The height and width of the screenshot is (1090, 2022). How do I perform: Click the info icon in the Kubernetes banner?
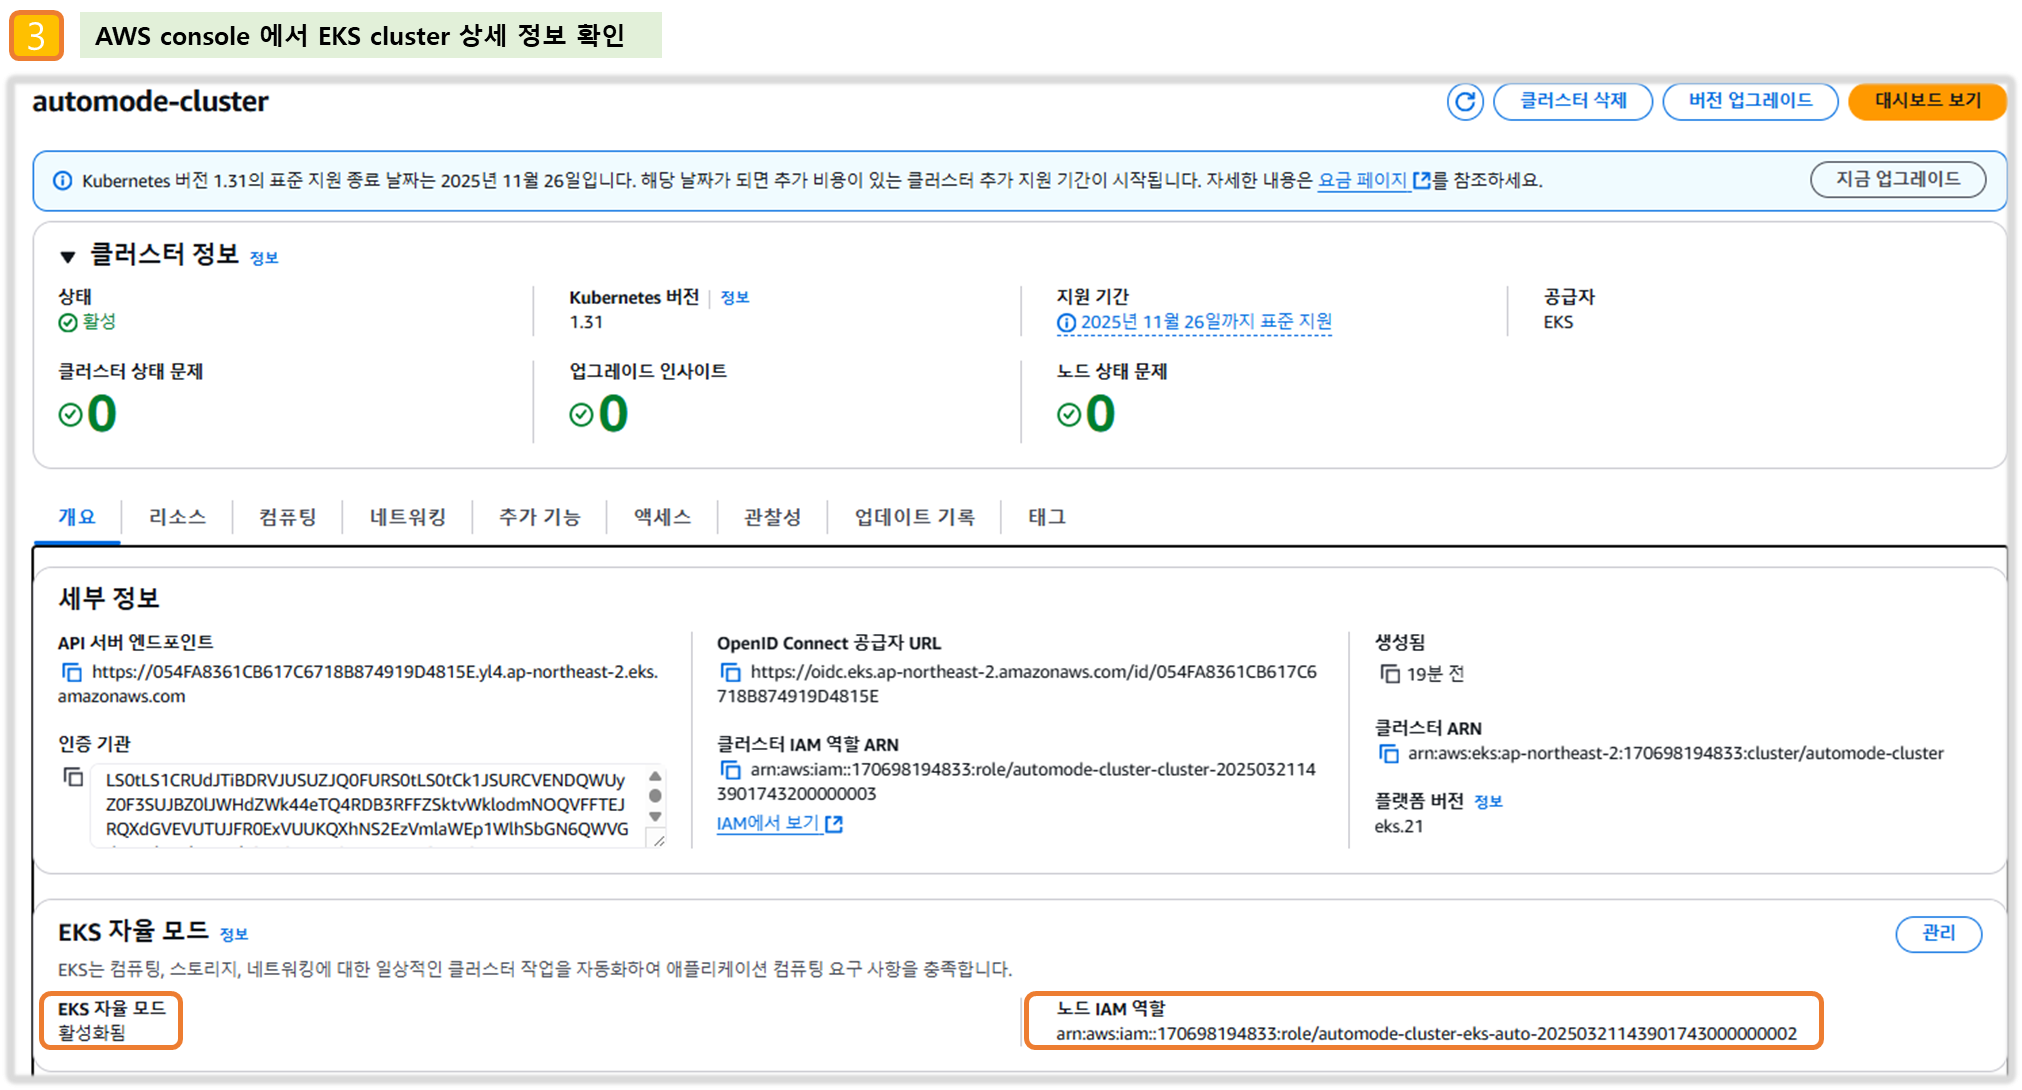pyautogui.click(x=62, y=181)
